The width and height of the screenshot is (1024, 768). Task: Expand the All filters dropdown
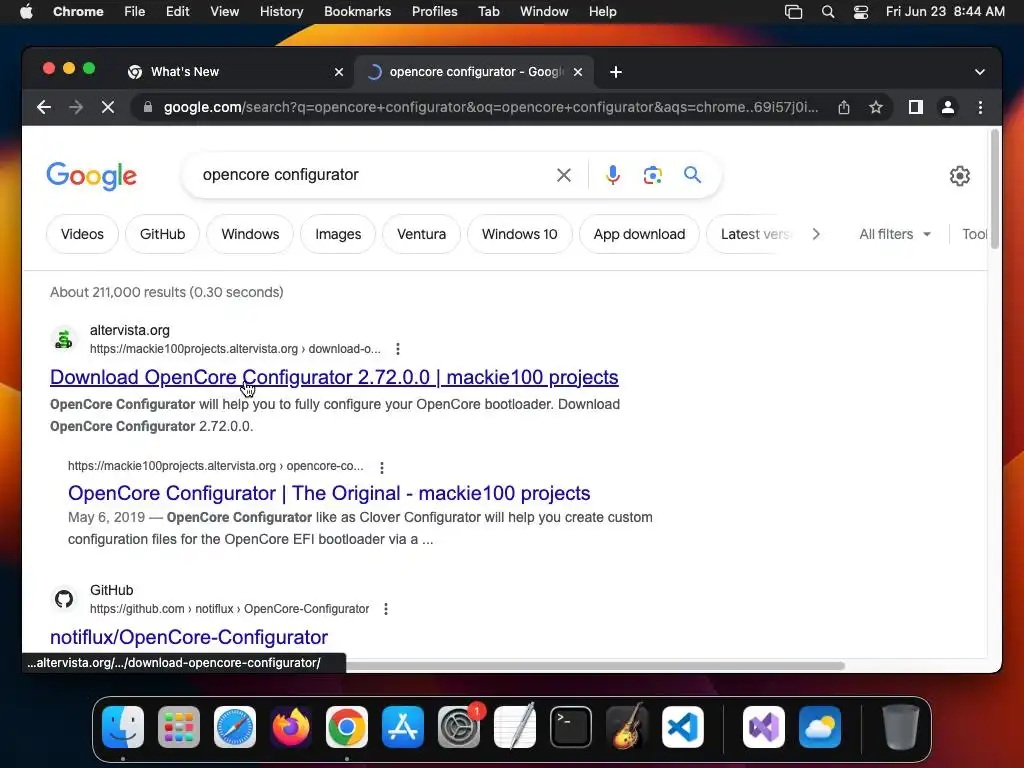(895, 234)
